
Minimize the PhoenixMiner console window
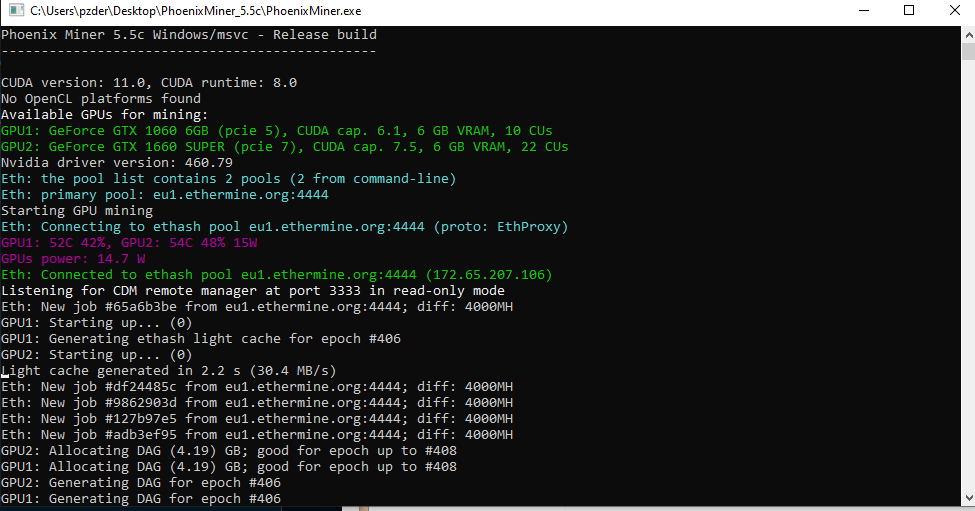pyautogui.click(x=864, y=11)
